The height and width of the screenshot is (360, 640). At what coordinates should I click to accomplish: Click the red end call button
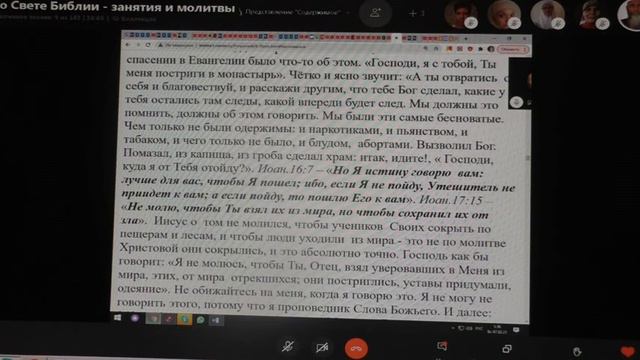click(x=356, y=349)
